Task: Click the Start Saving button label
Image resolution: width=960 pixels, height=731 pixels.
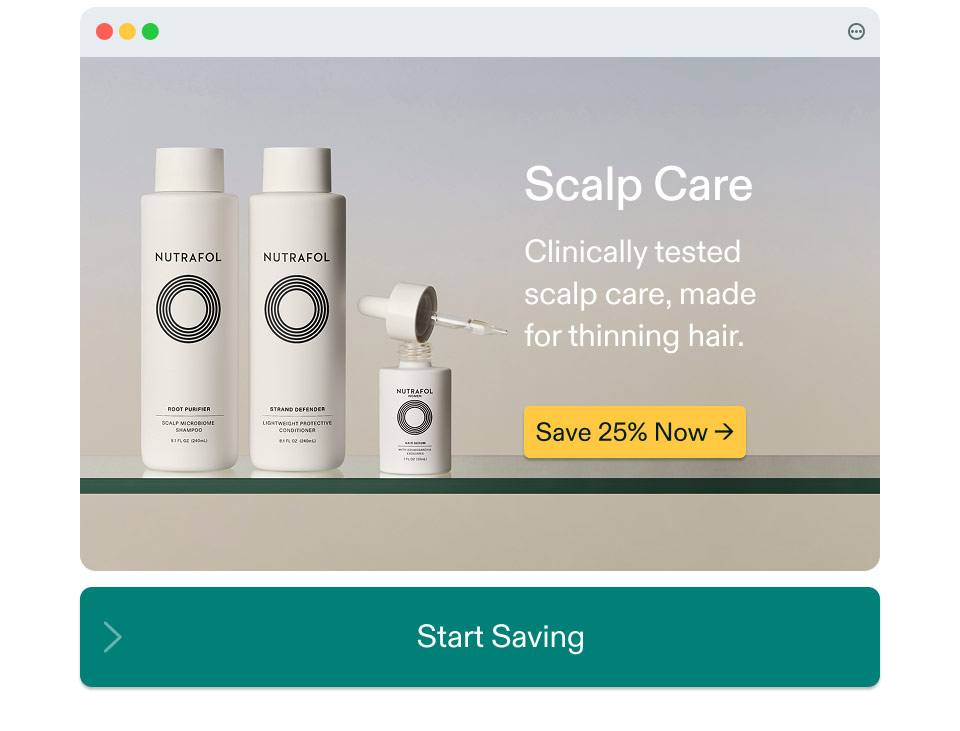Action: pos(500,637)
